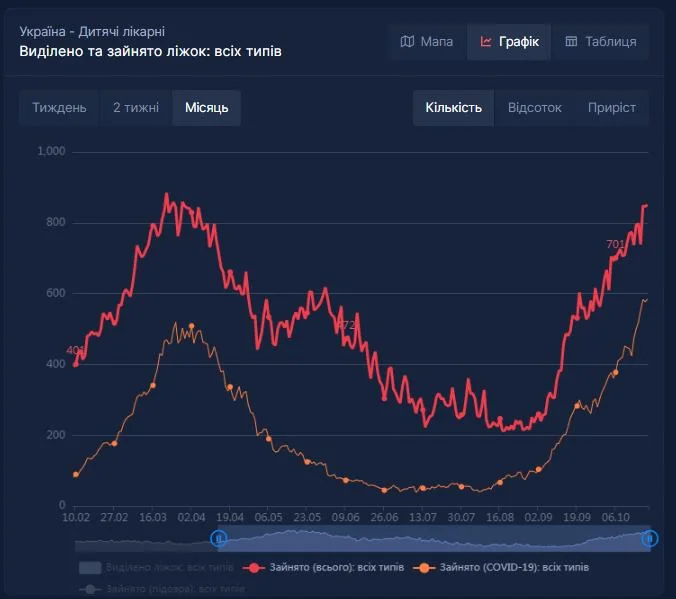Click the right range handle of the timeline navigator
This screenshot has width=676, height=599.
click(649, 539)
